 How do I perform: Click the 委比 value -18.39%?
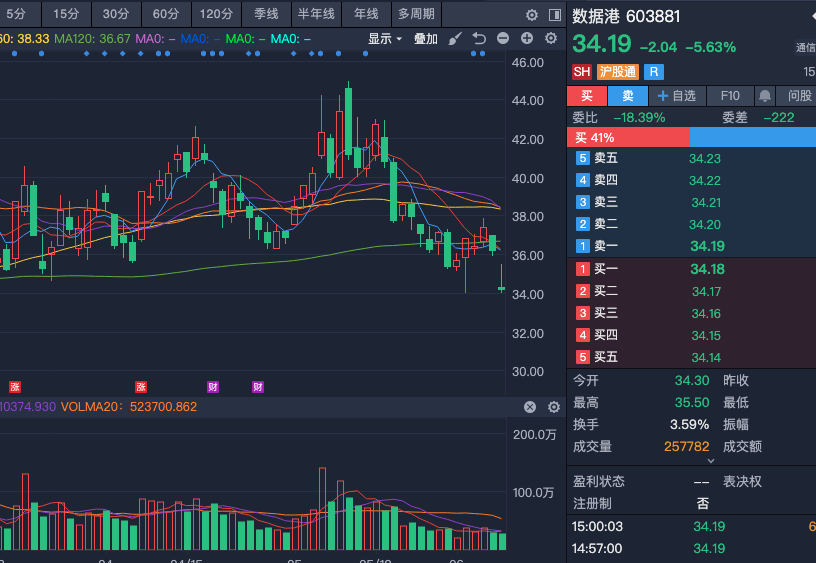[639, 118]
